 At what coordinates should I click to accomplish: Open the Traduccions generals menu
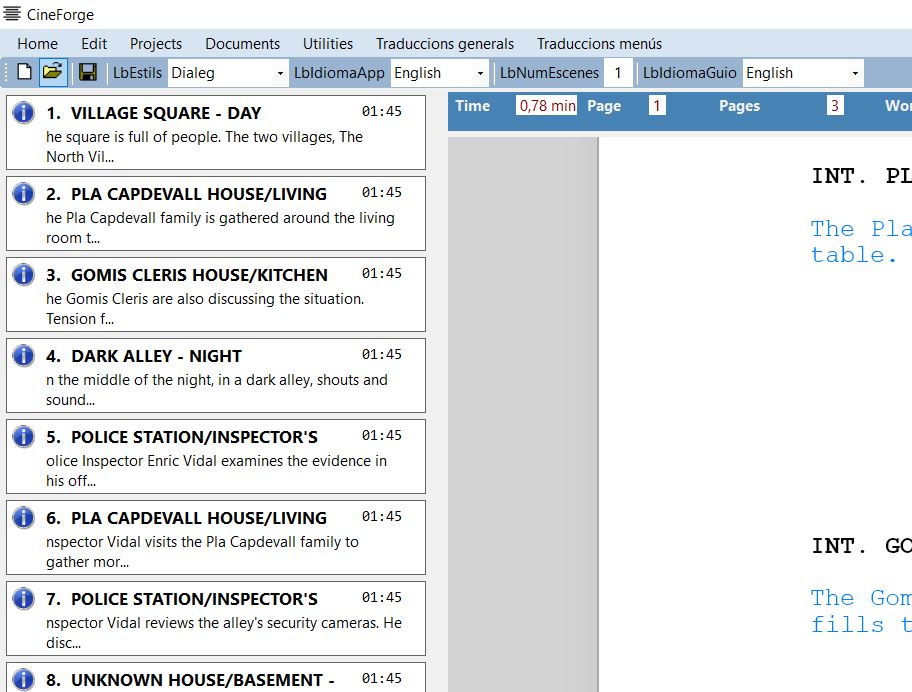click(445, 44)
